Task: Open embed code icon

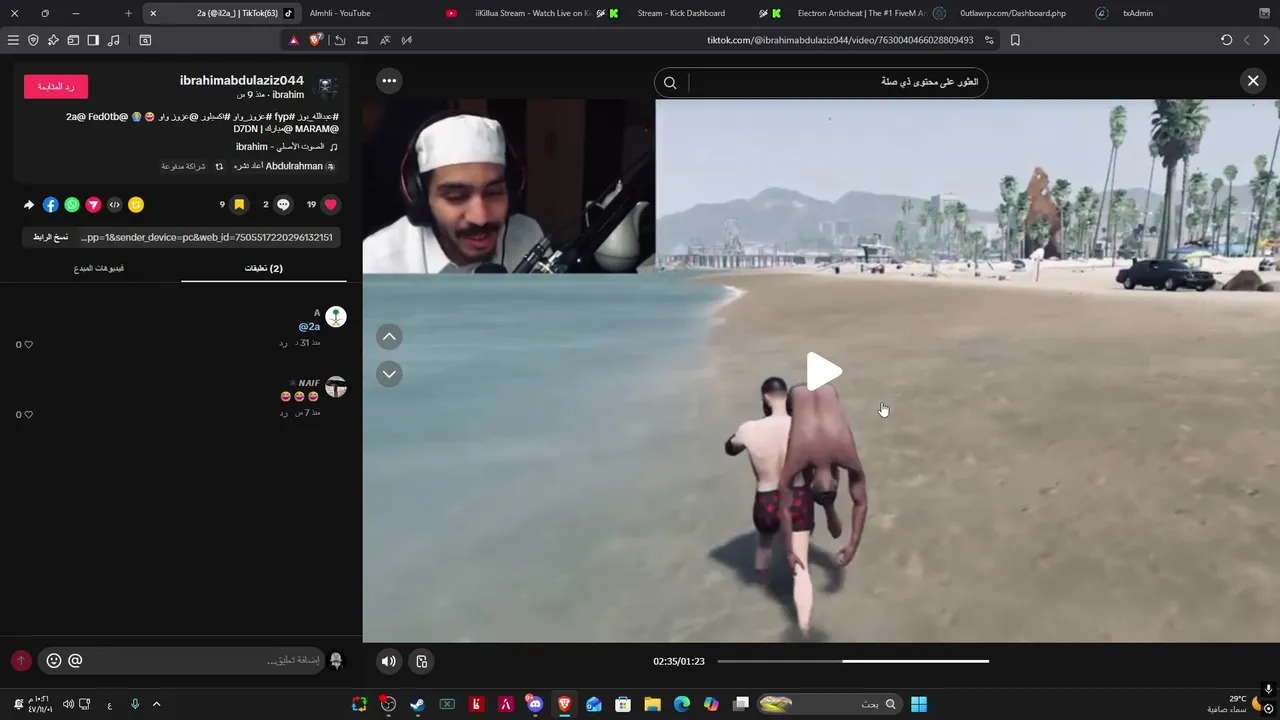Action: pyautogui.click(x=115, y=204)
